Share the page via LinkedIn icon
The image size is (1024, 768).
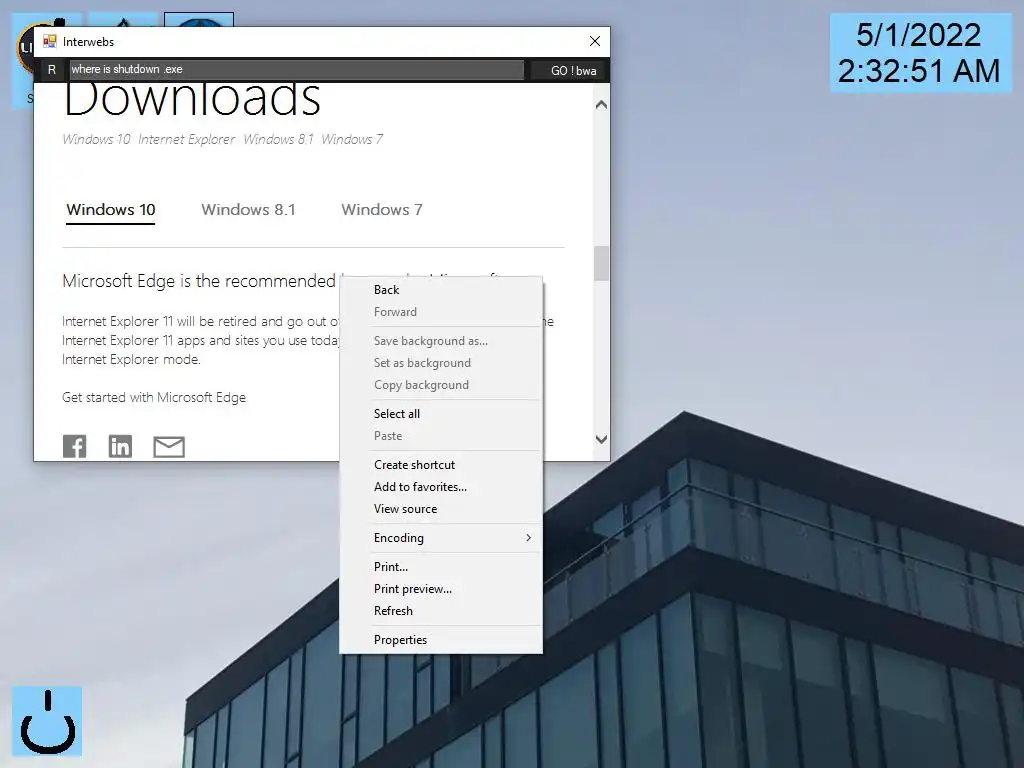coord(120,447)
